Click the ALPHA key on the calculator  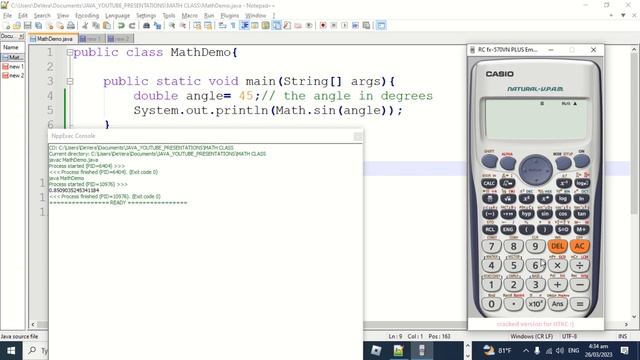[507, 163]
